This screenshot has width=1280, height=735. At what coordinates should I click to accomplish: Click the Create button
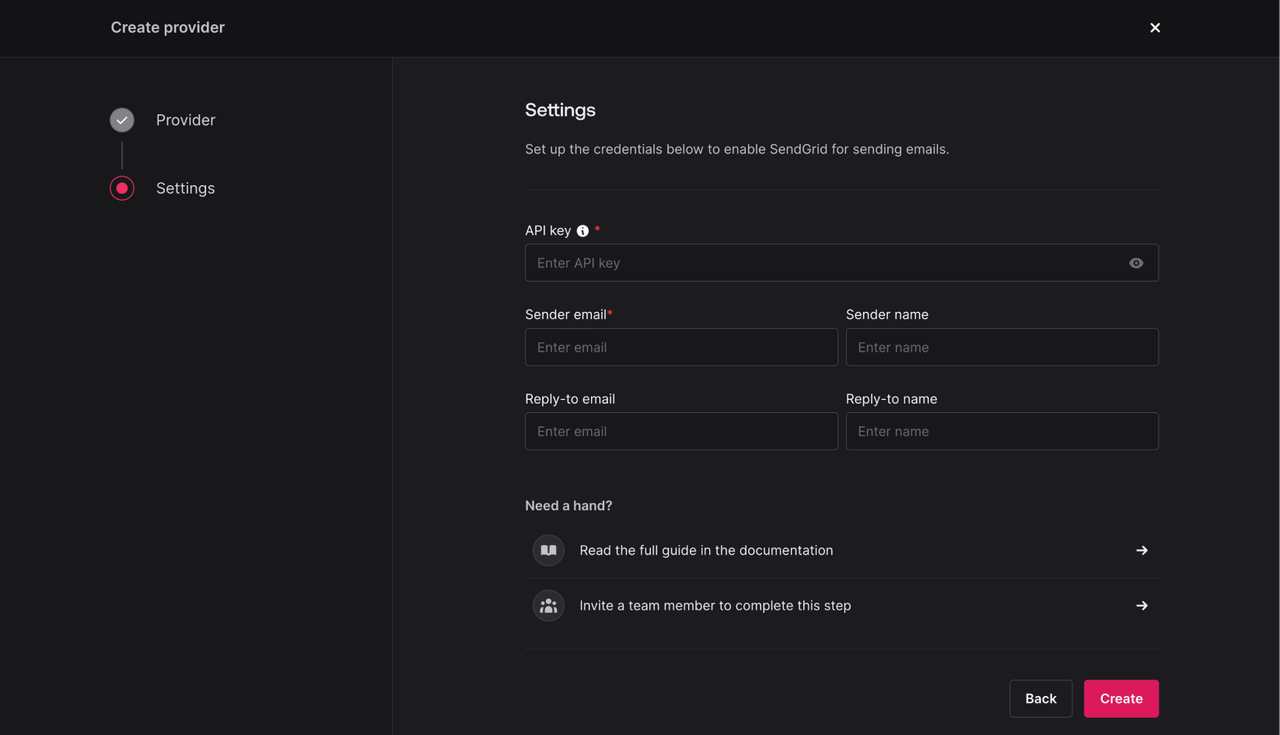pyautogui.click(x=1121, y=698)
